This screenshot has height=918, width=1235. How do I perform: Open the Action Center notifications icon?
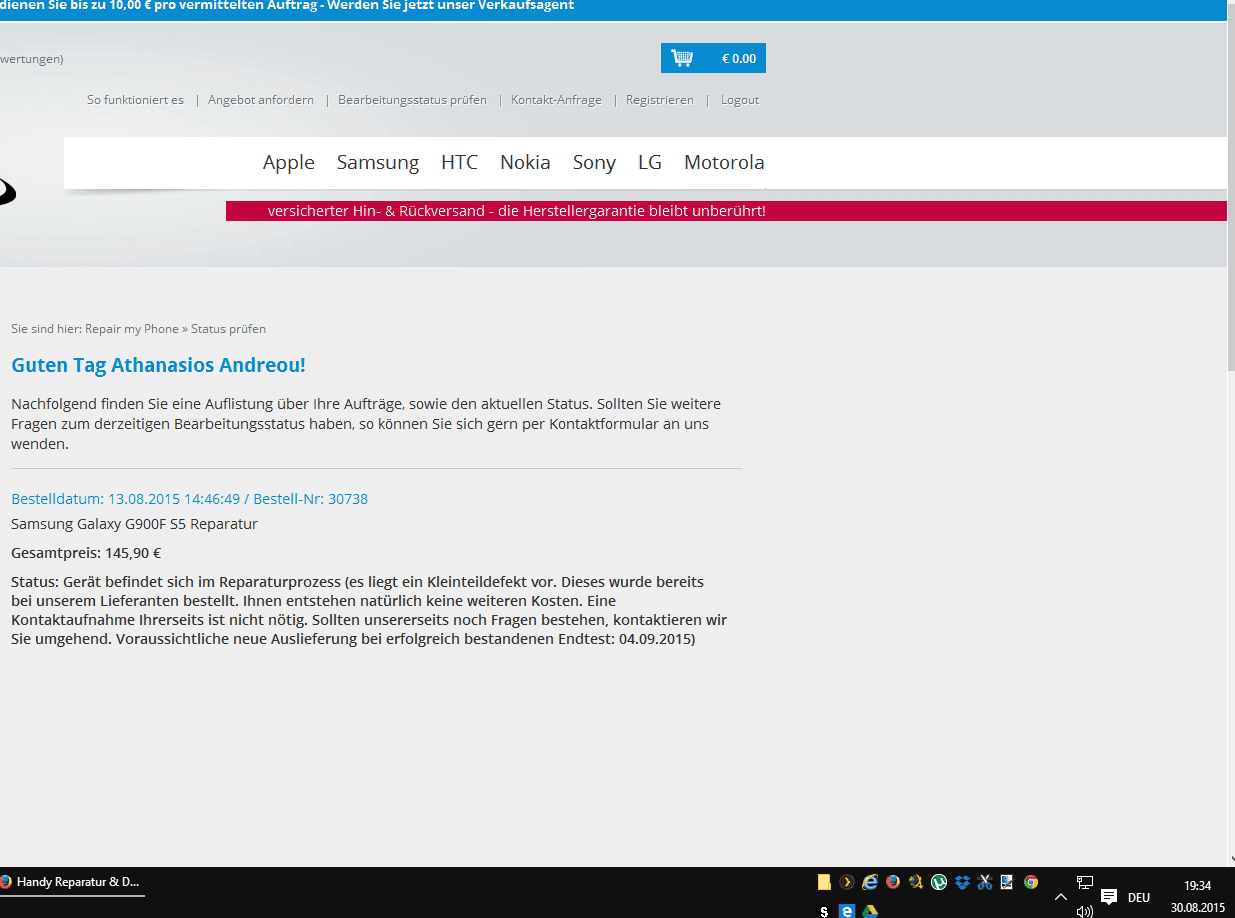[x=1109, y=896]
